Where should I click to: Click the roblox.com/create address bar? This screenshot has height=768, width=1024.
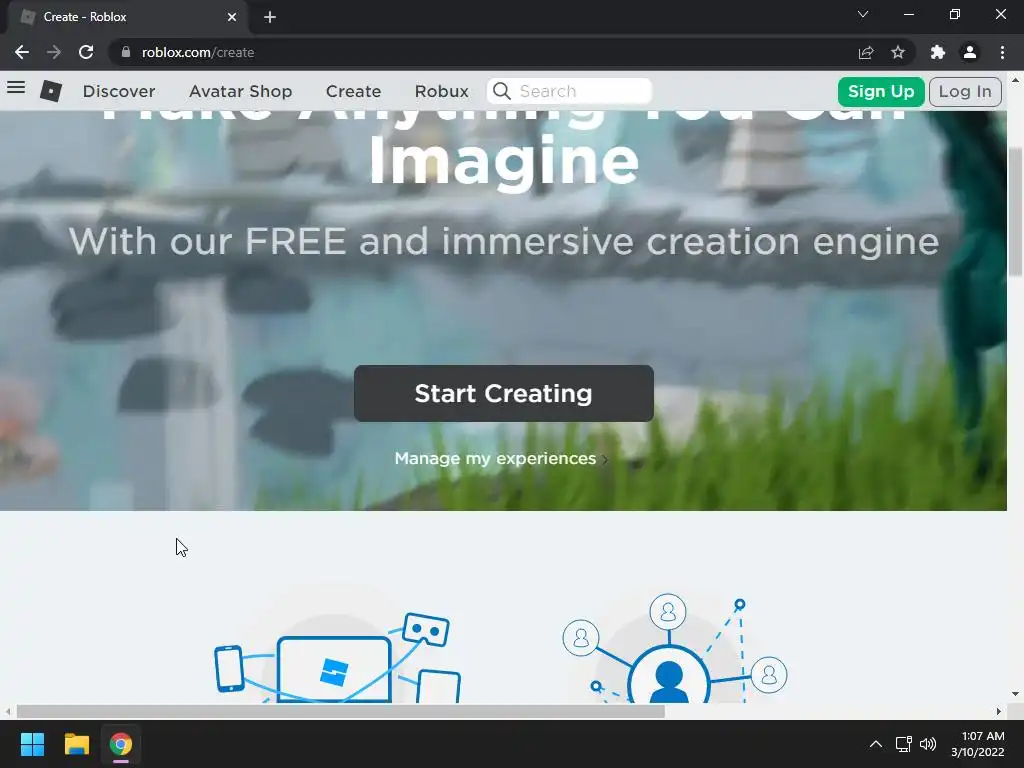point(483,52)
